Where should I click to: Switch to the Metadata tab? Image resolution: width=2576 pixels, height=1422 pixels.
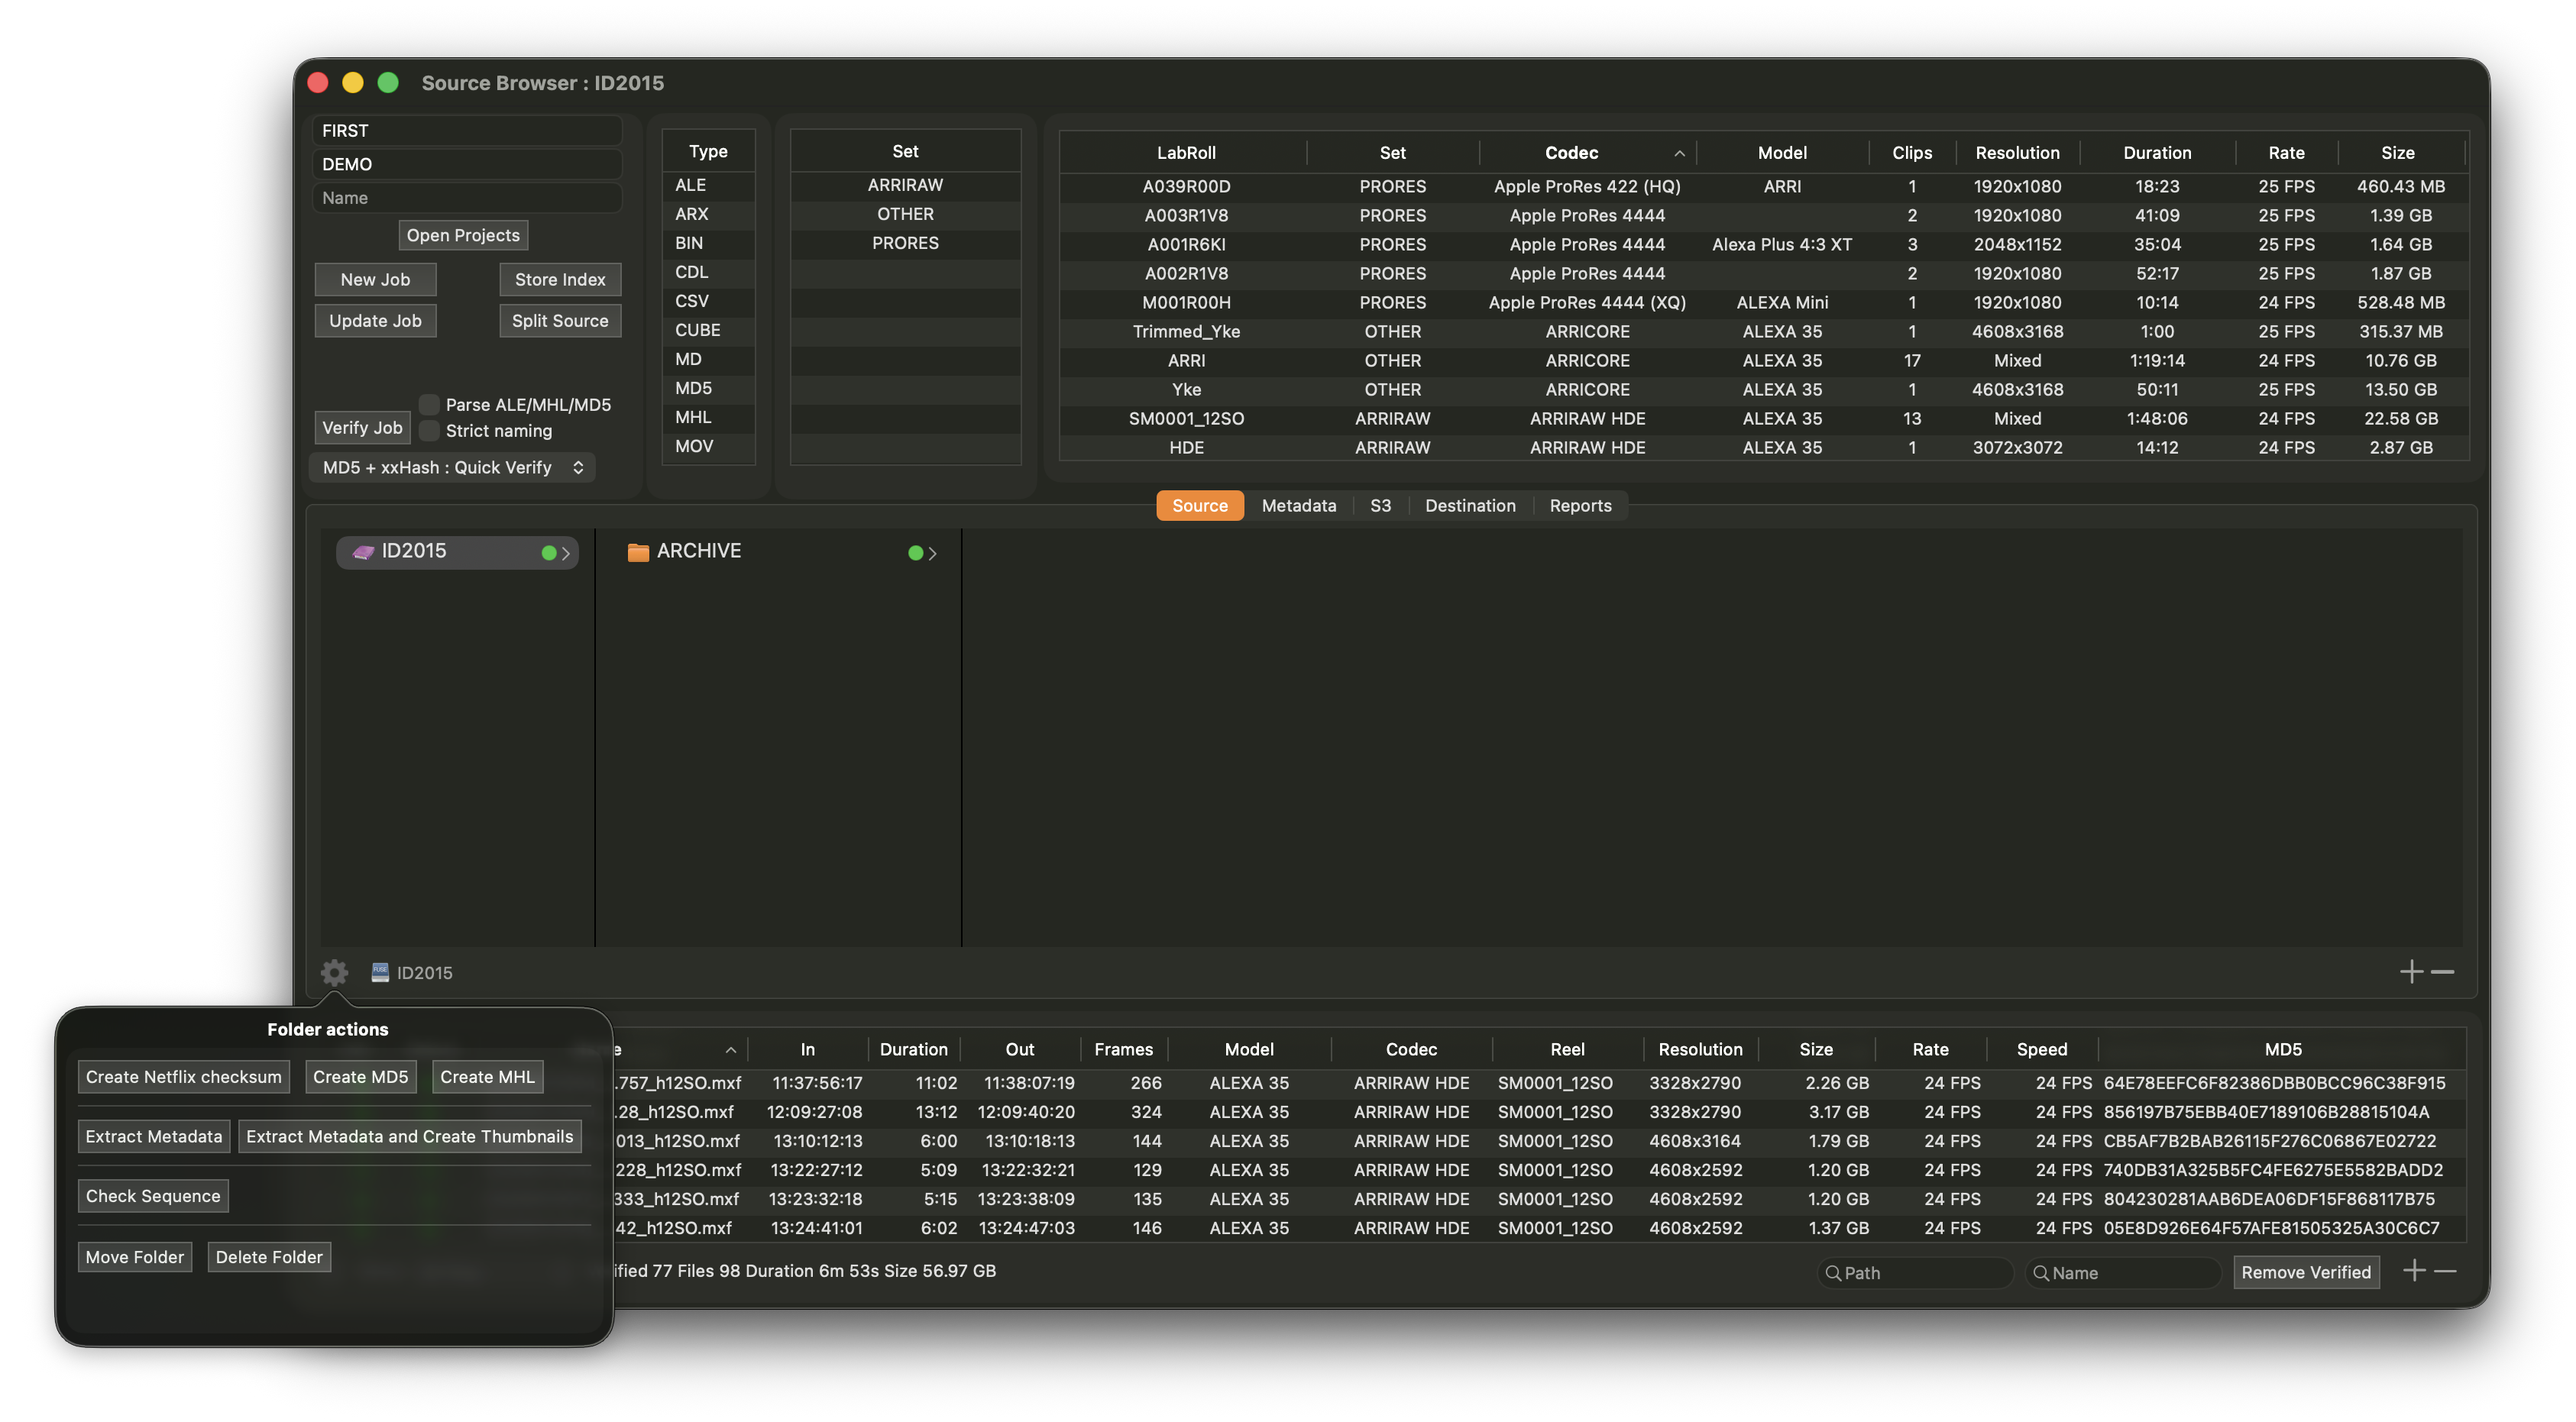pyautogui.click(x=1298, y=505)
